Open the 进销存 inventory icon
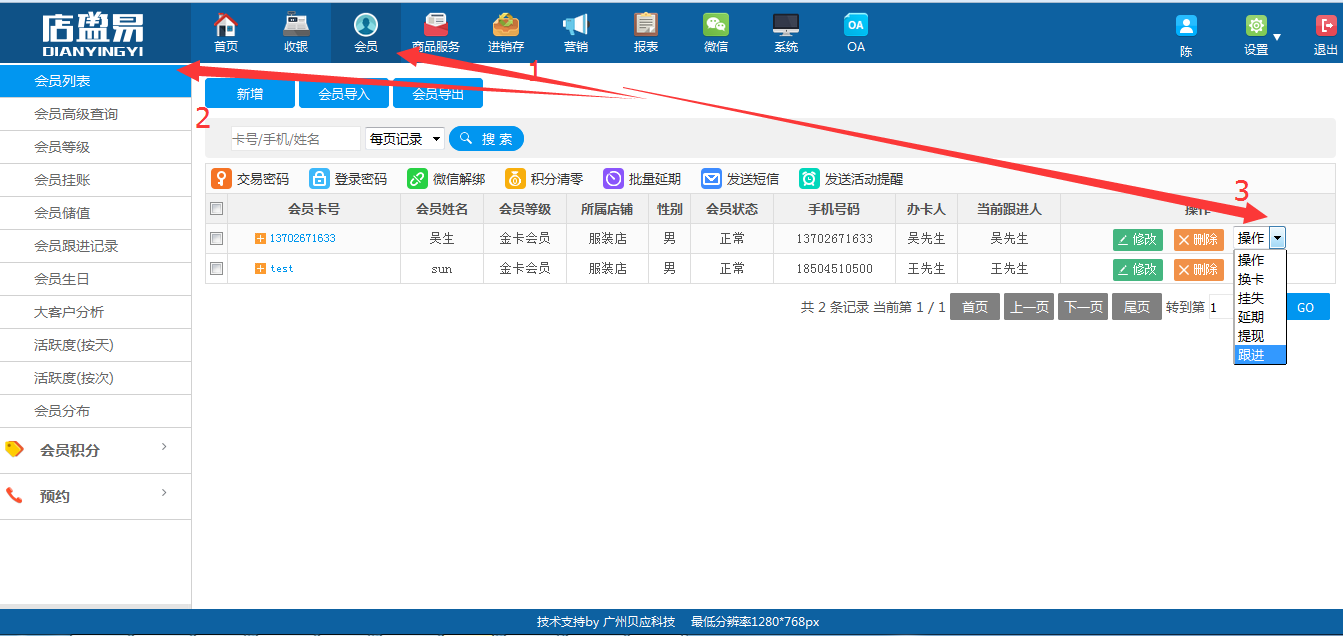The image size is (1343, 636). [506, 25]
